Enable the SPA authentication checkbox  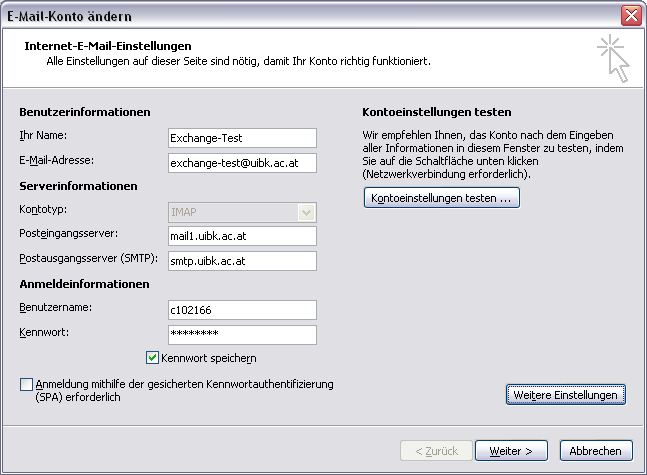[26, 384]
